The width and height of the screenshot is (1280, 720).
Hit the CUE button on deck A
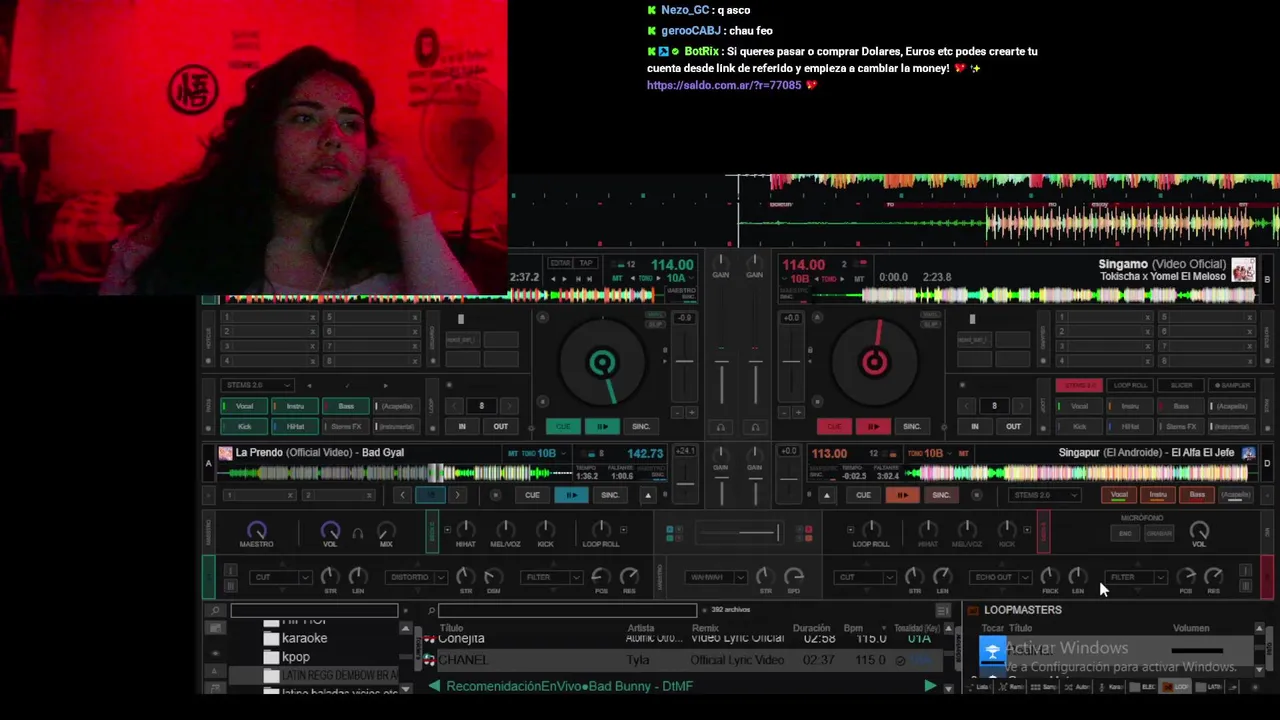tap(563, 426)
